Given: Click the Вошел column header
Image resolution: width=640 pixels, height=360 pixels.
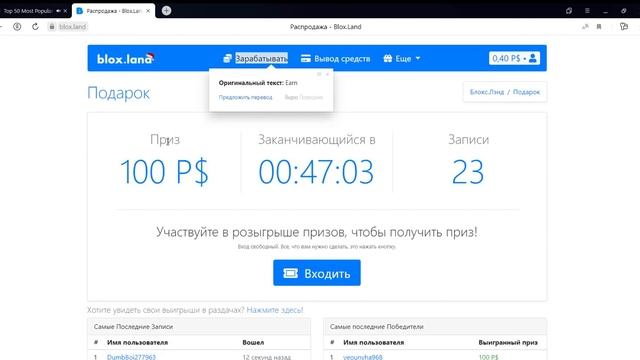Looking at the screenshot, I should pos(253,342).
